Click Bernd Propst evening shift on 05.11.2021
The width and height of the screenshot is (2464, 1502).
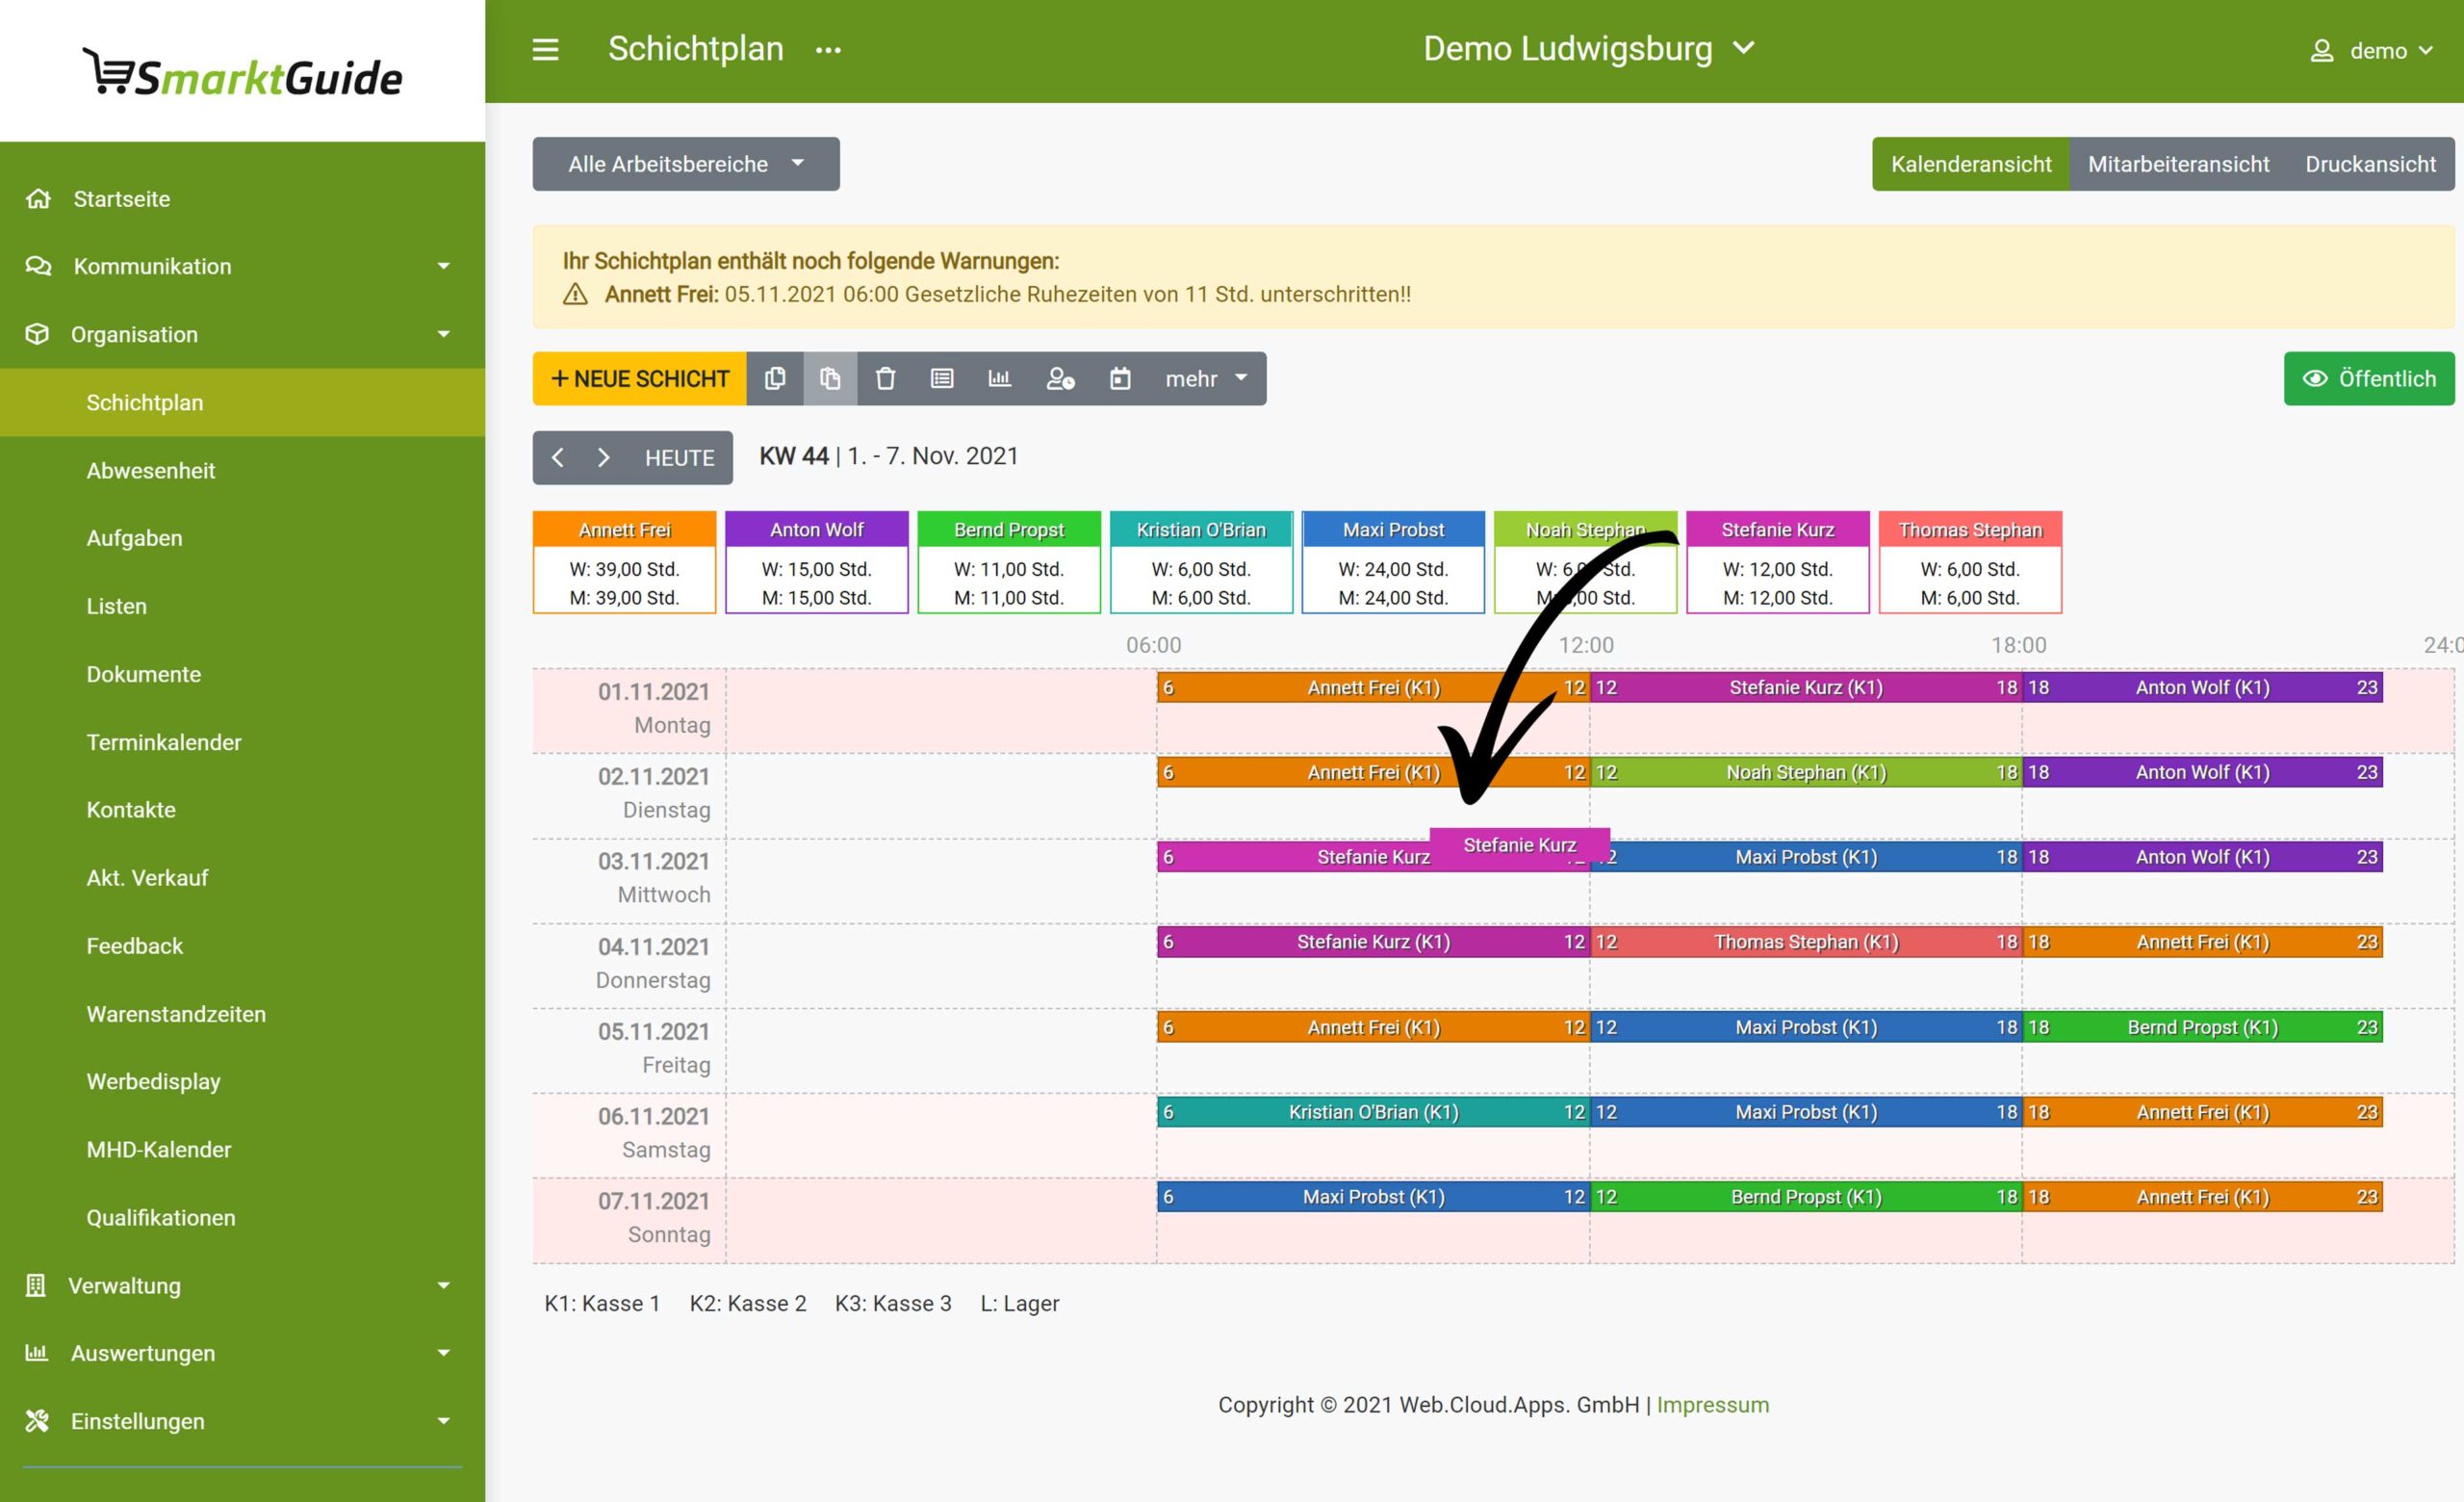pyautogui.click(x=2203, y=1027)
